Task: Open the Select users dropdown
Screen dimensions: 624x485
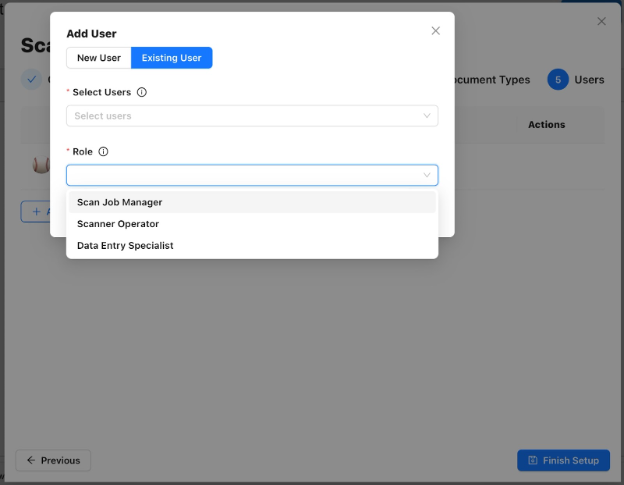Action: click(x=252, y=116)
